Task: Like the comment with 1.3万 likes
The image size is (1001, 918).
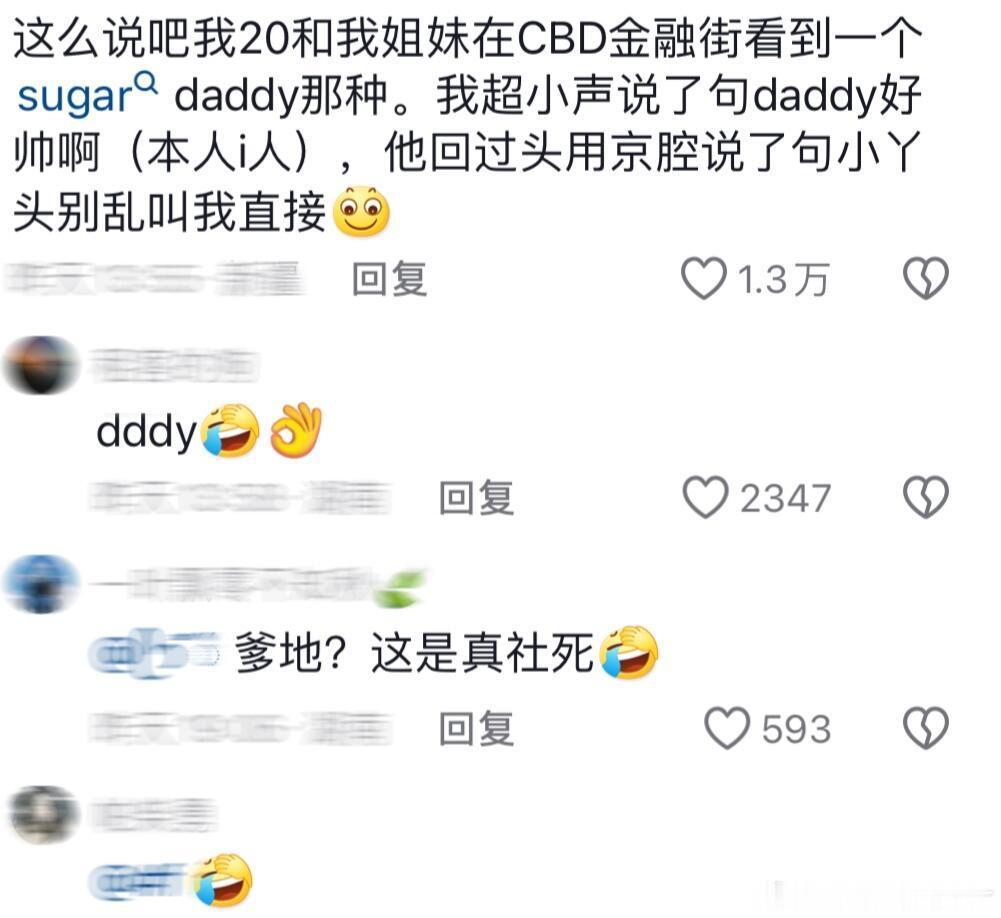Action: tap(704, 279)
